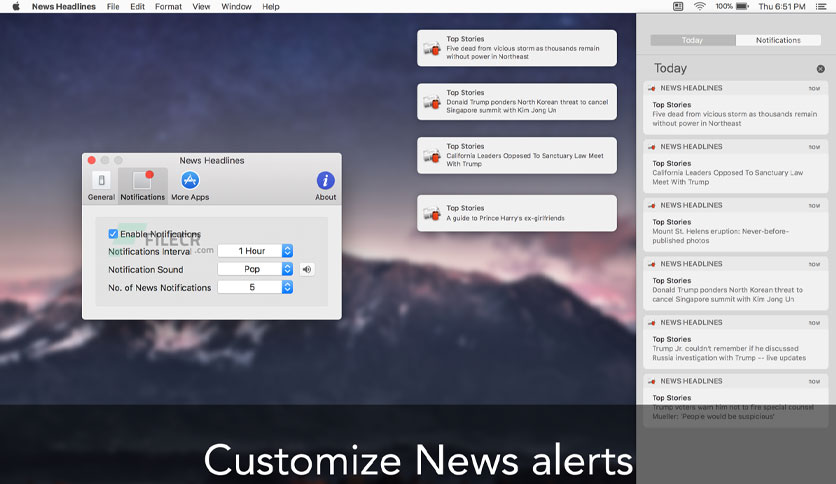836x484 pixels.
Task: Open the Help menu
Action: click(271, 6)
